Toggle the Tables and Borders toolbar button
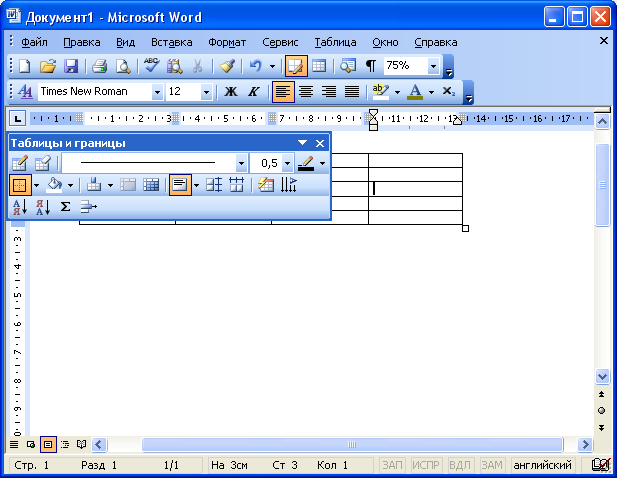This screenshot has width=617, height=478. [x=296, y=66]
